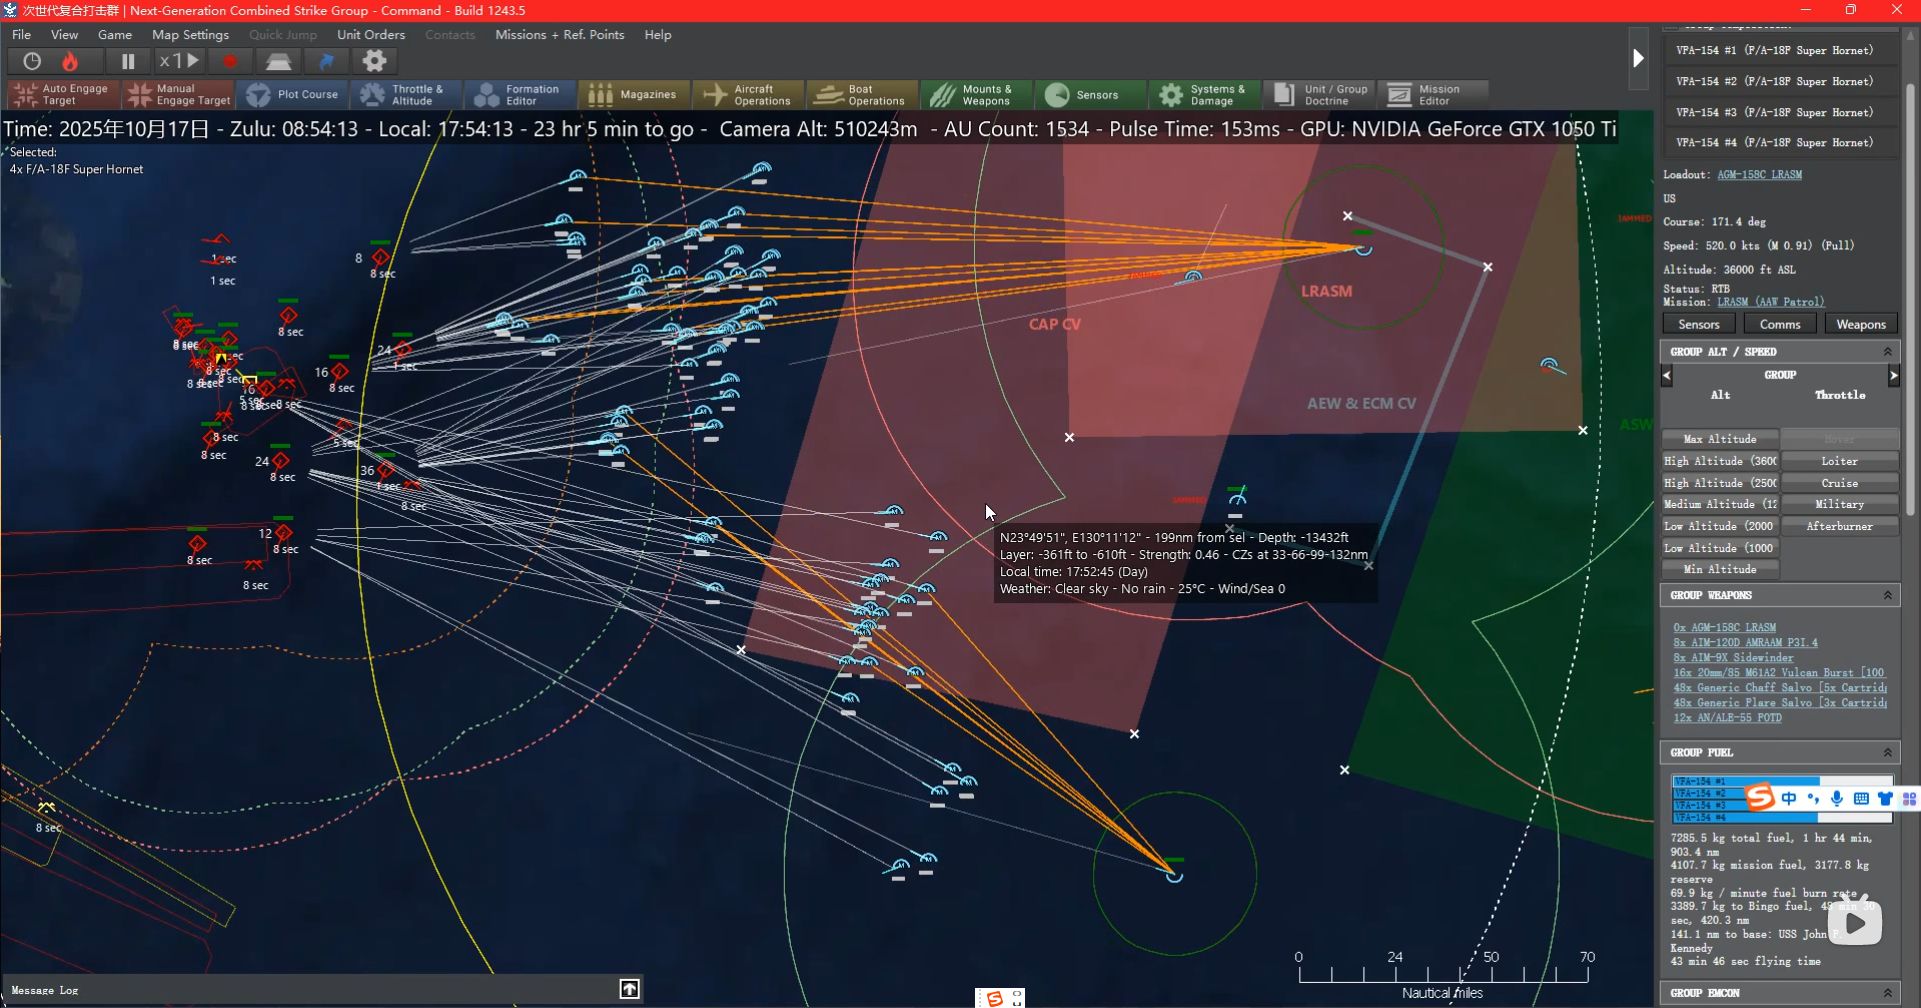Collapse the GROUP FUEL section
1921x1008 pixels.
tap(1887, 752)
